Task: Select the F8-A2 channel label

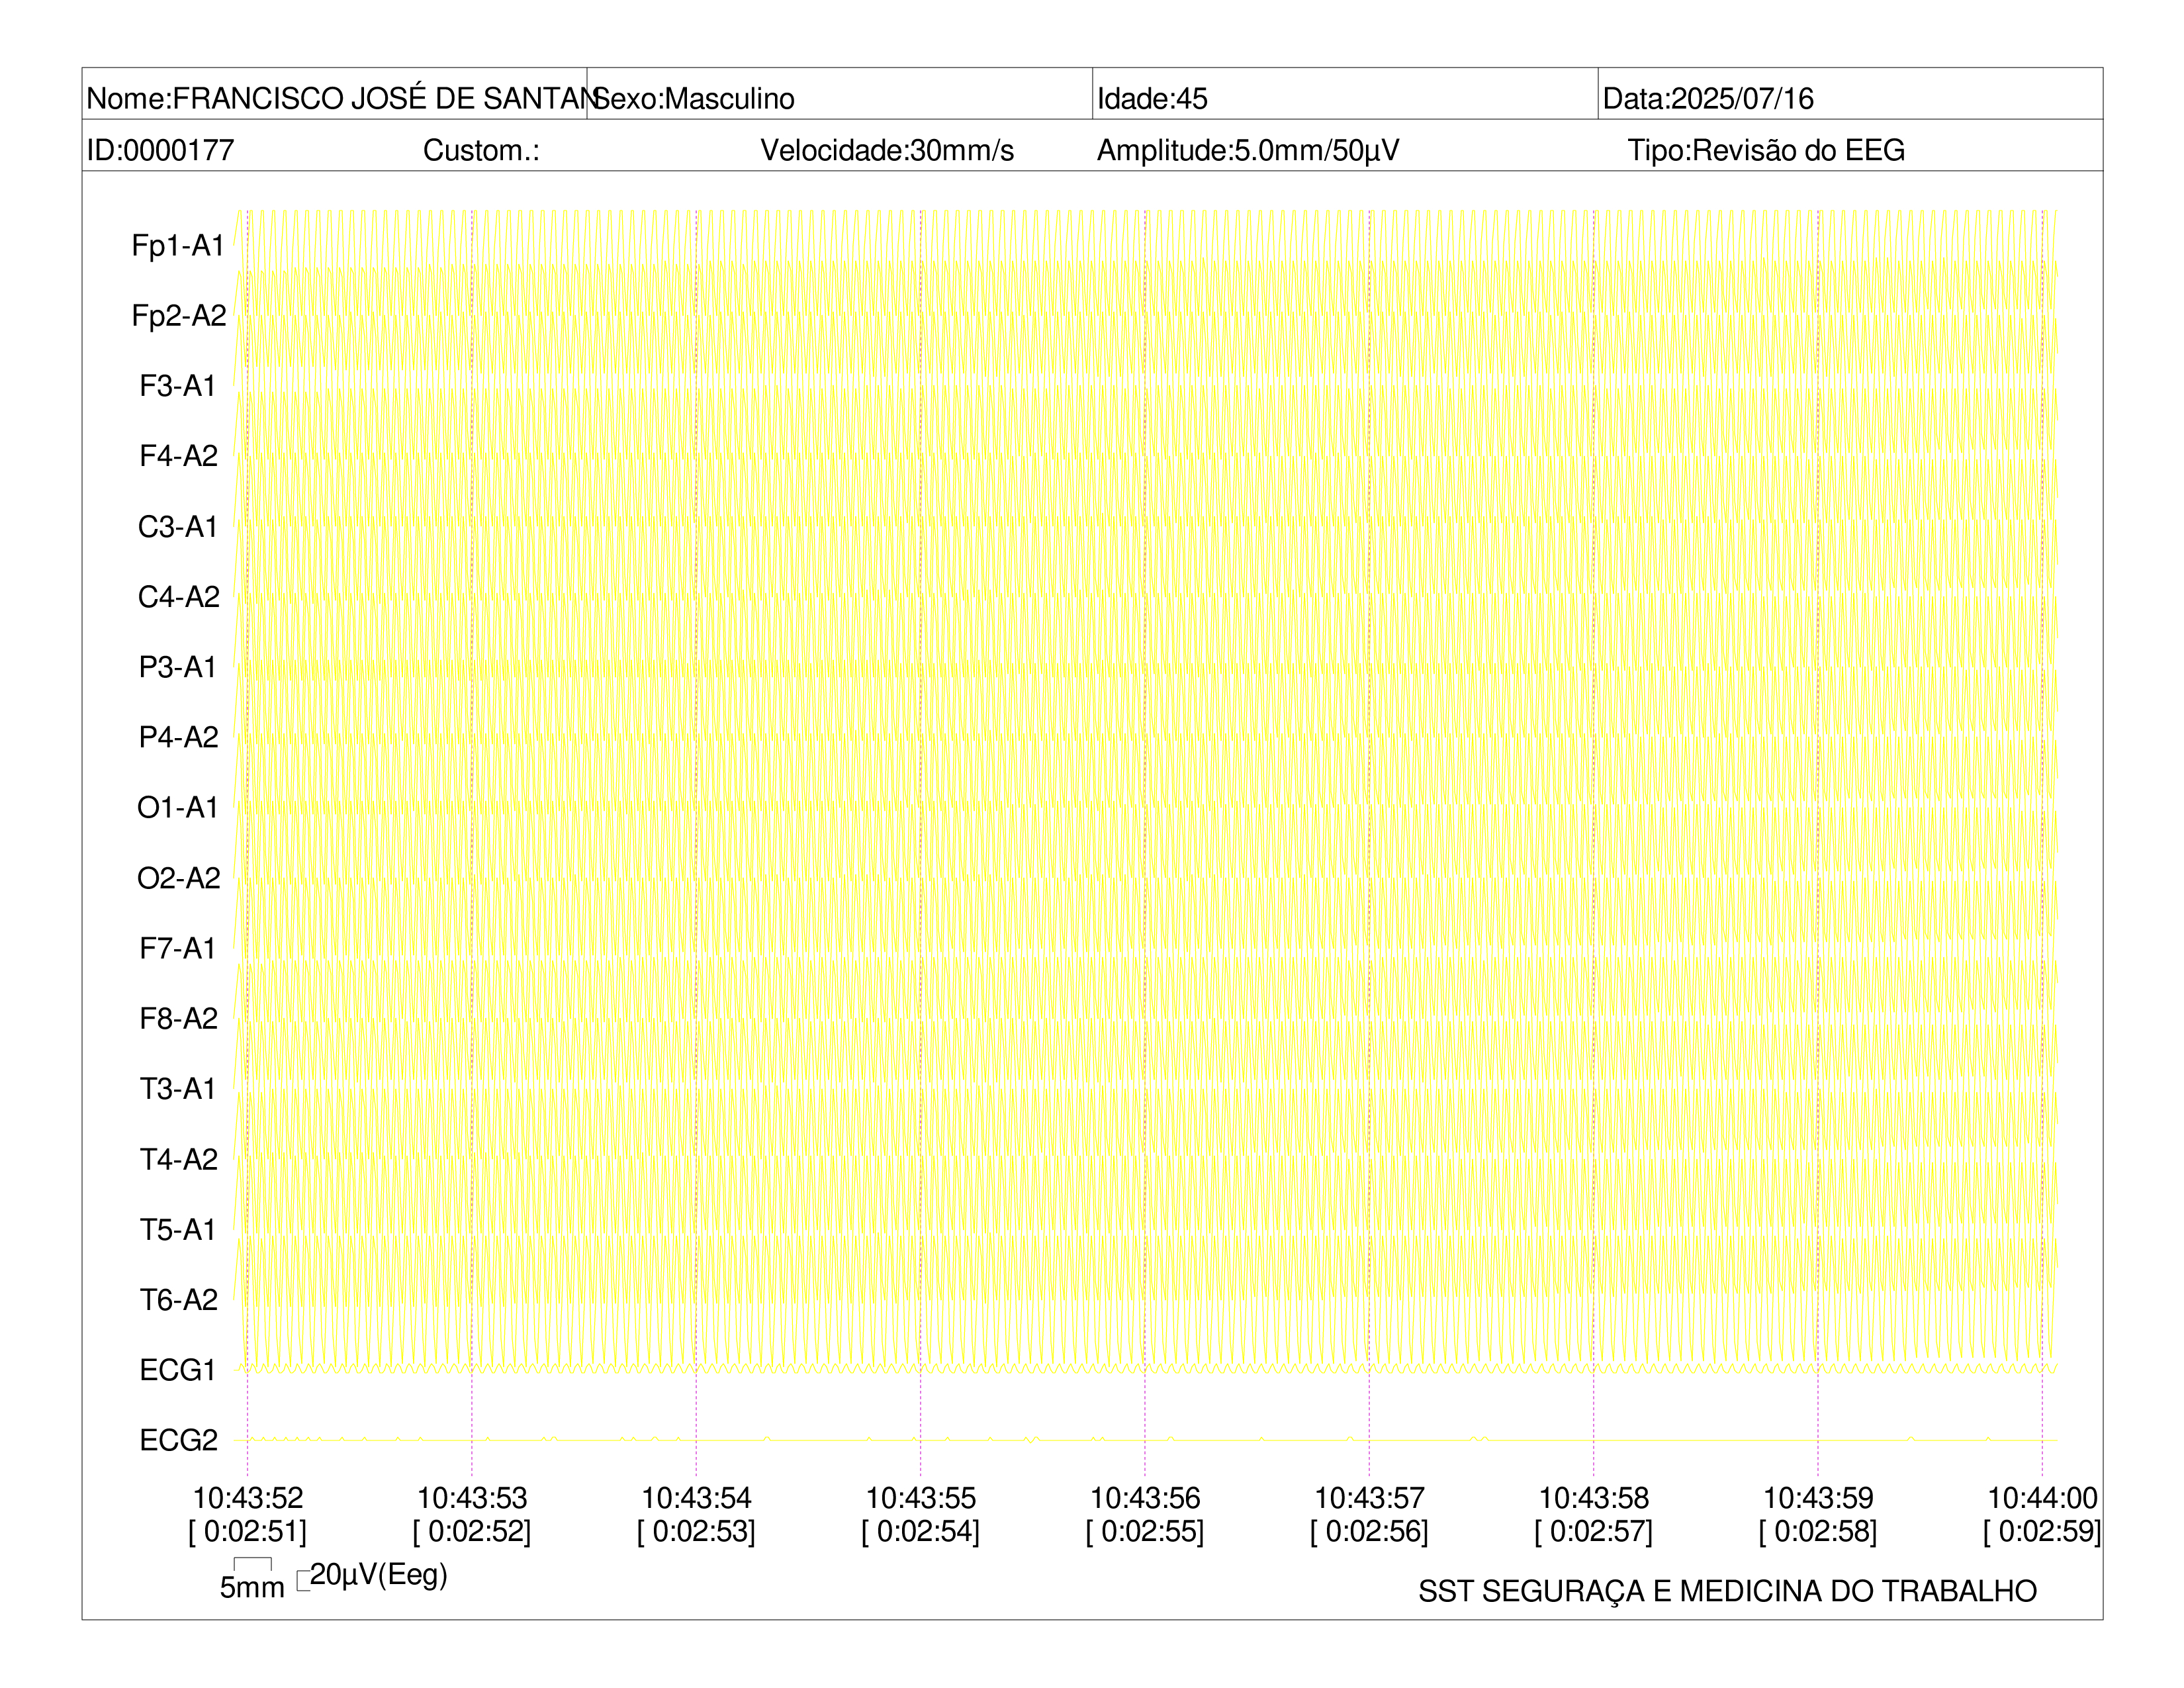Action: [178, 1018]
